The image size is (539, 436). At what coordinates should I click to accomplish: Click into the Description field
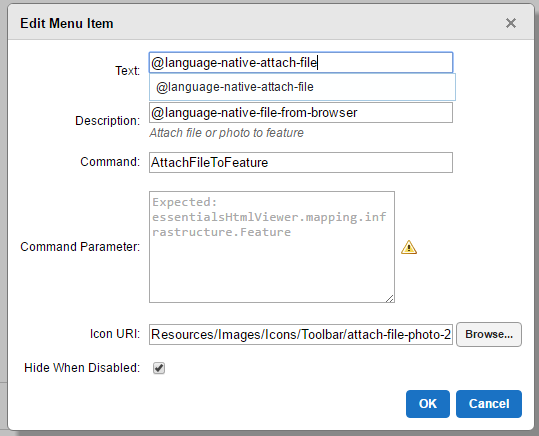(x=301, y=112)
